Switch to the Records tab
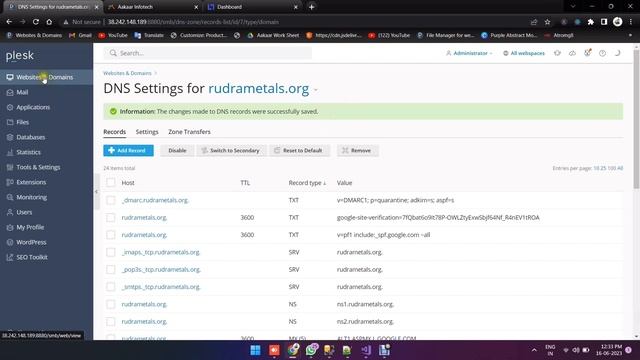Image resolution: width=640 pixels, height=360 pixels. 114,132
